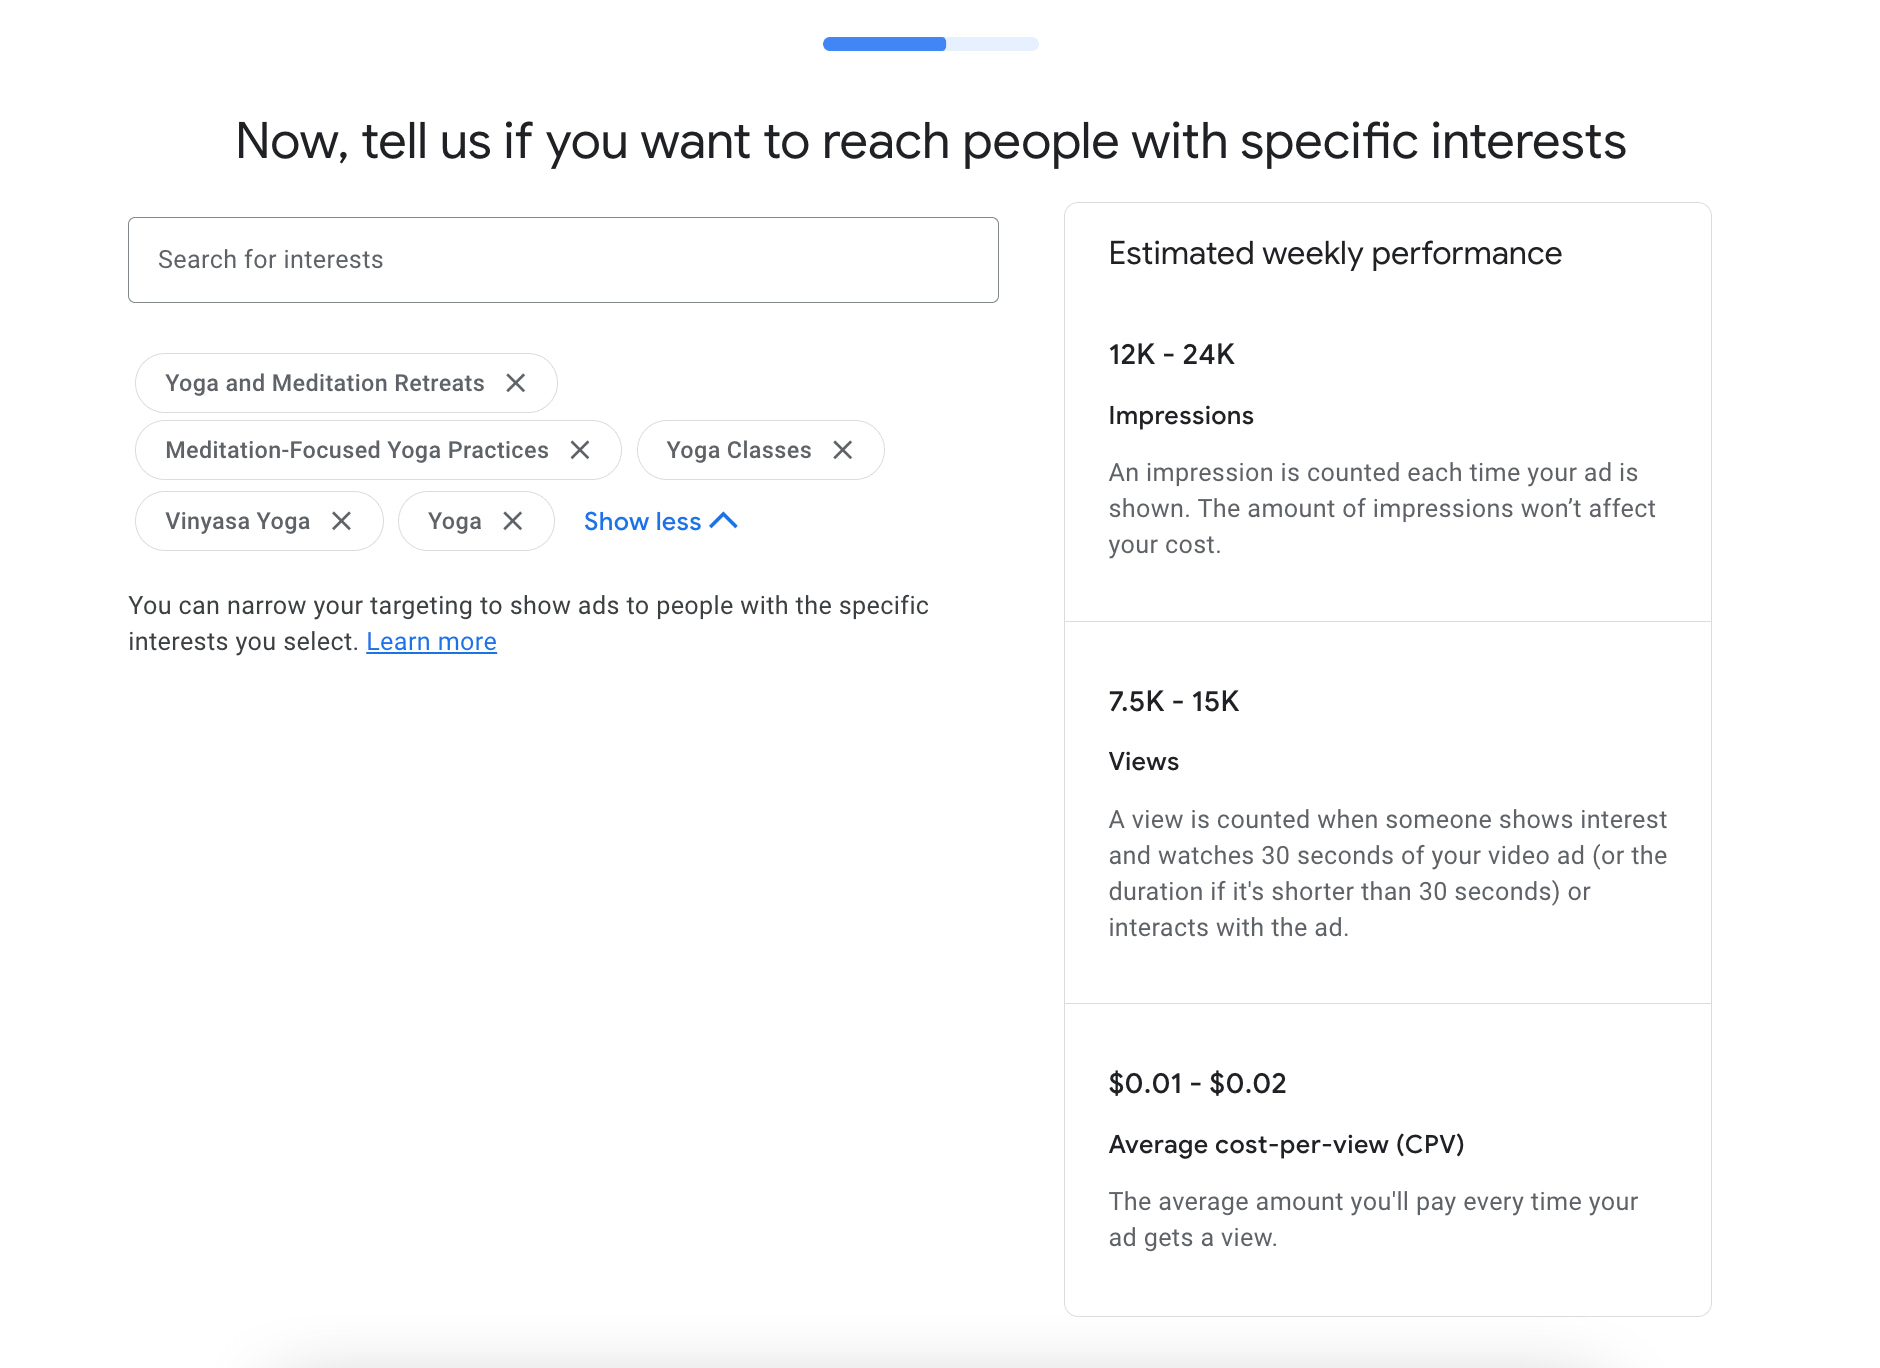The height and width of the screenshot is (1368, 1880).
Task: Remove the plain Yoga interest chip via its X
Action: point(513,521)
